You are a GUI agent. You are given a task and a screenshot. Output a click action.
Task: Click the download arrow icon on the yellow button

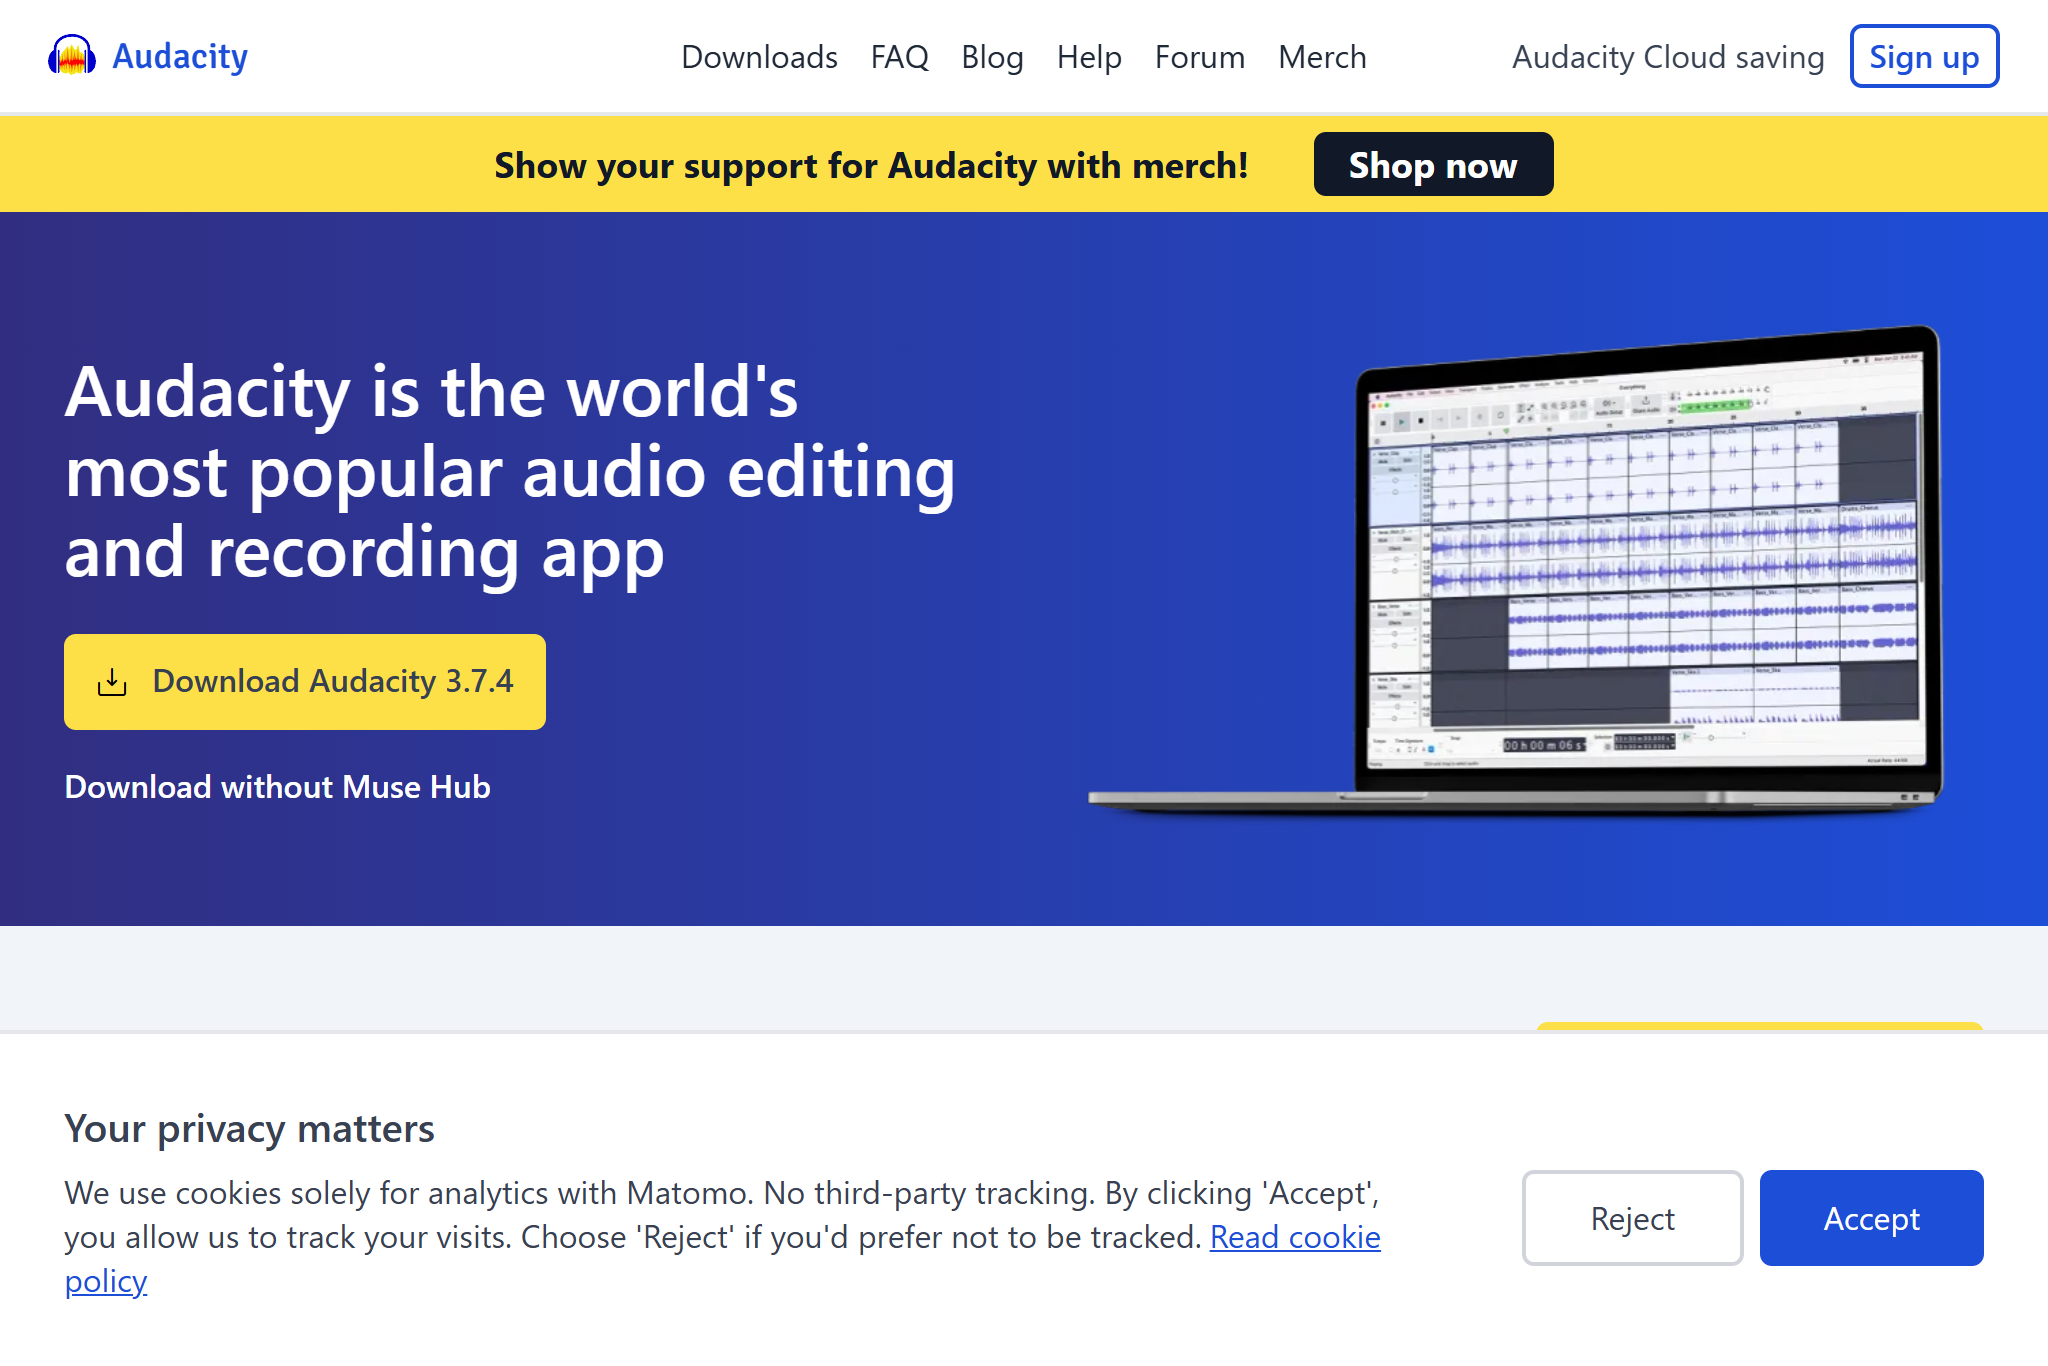pyautogui.click(x=112, y=681)
